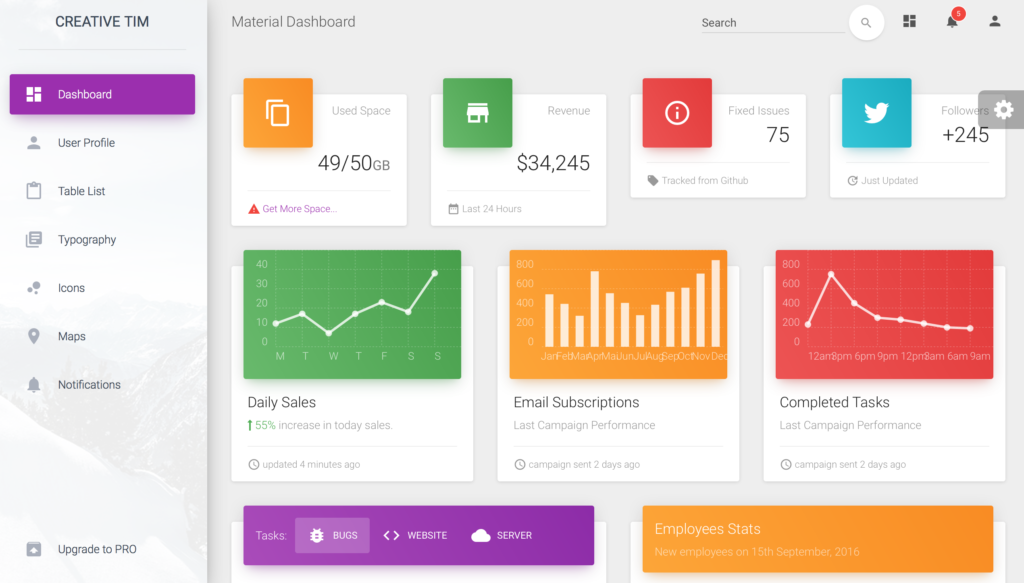
Task: Click the settings gear on the right edge
Action: tap(1002, 110)
